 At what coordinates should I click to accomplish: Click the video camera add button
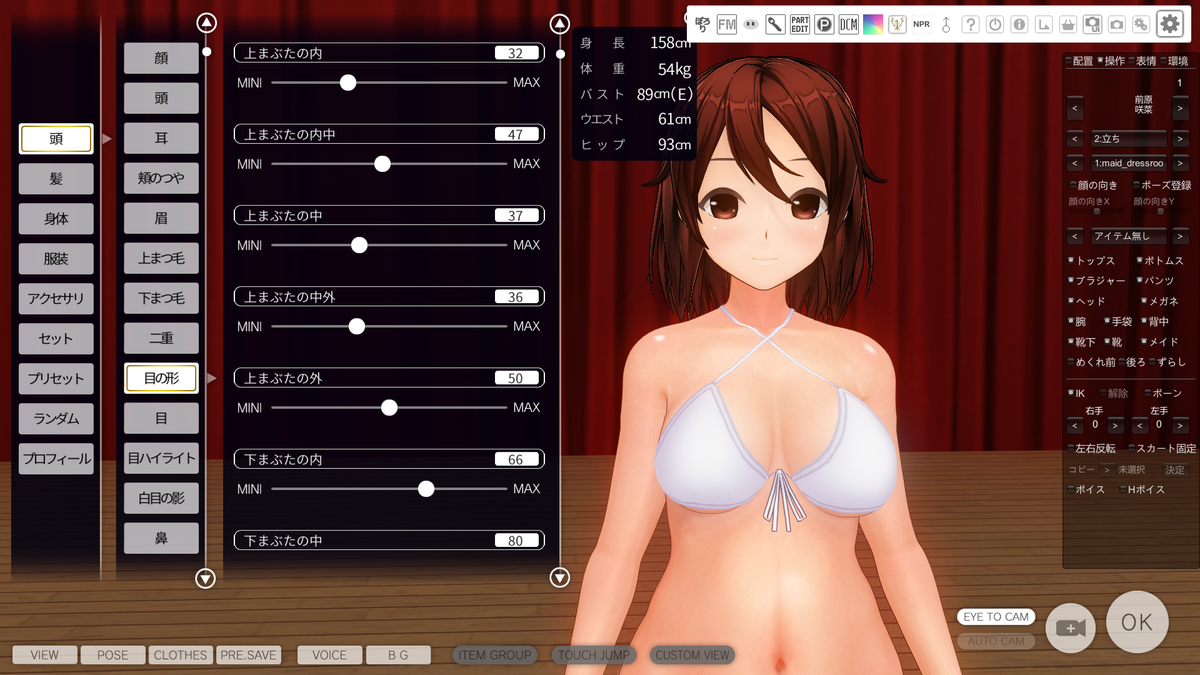click(1070, 627)
